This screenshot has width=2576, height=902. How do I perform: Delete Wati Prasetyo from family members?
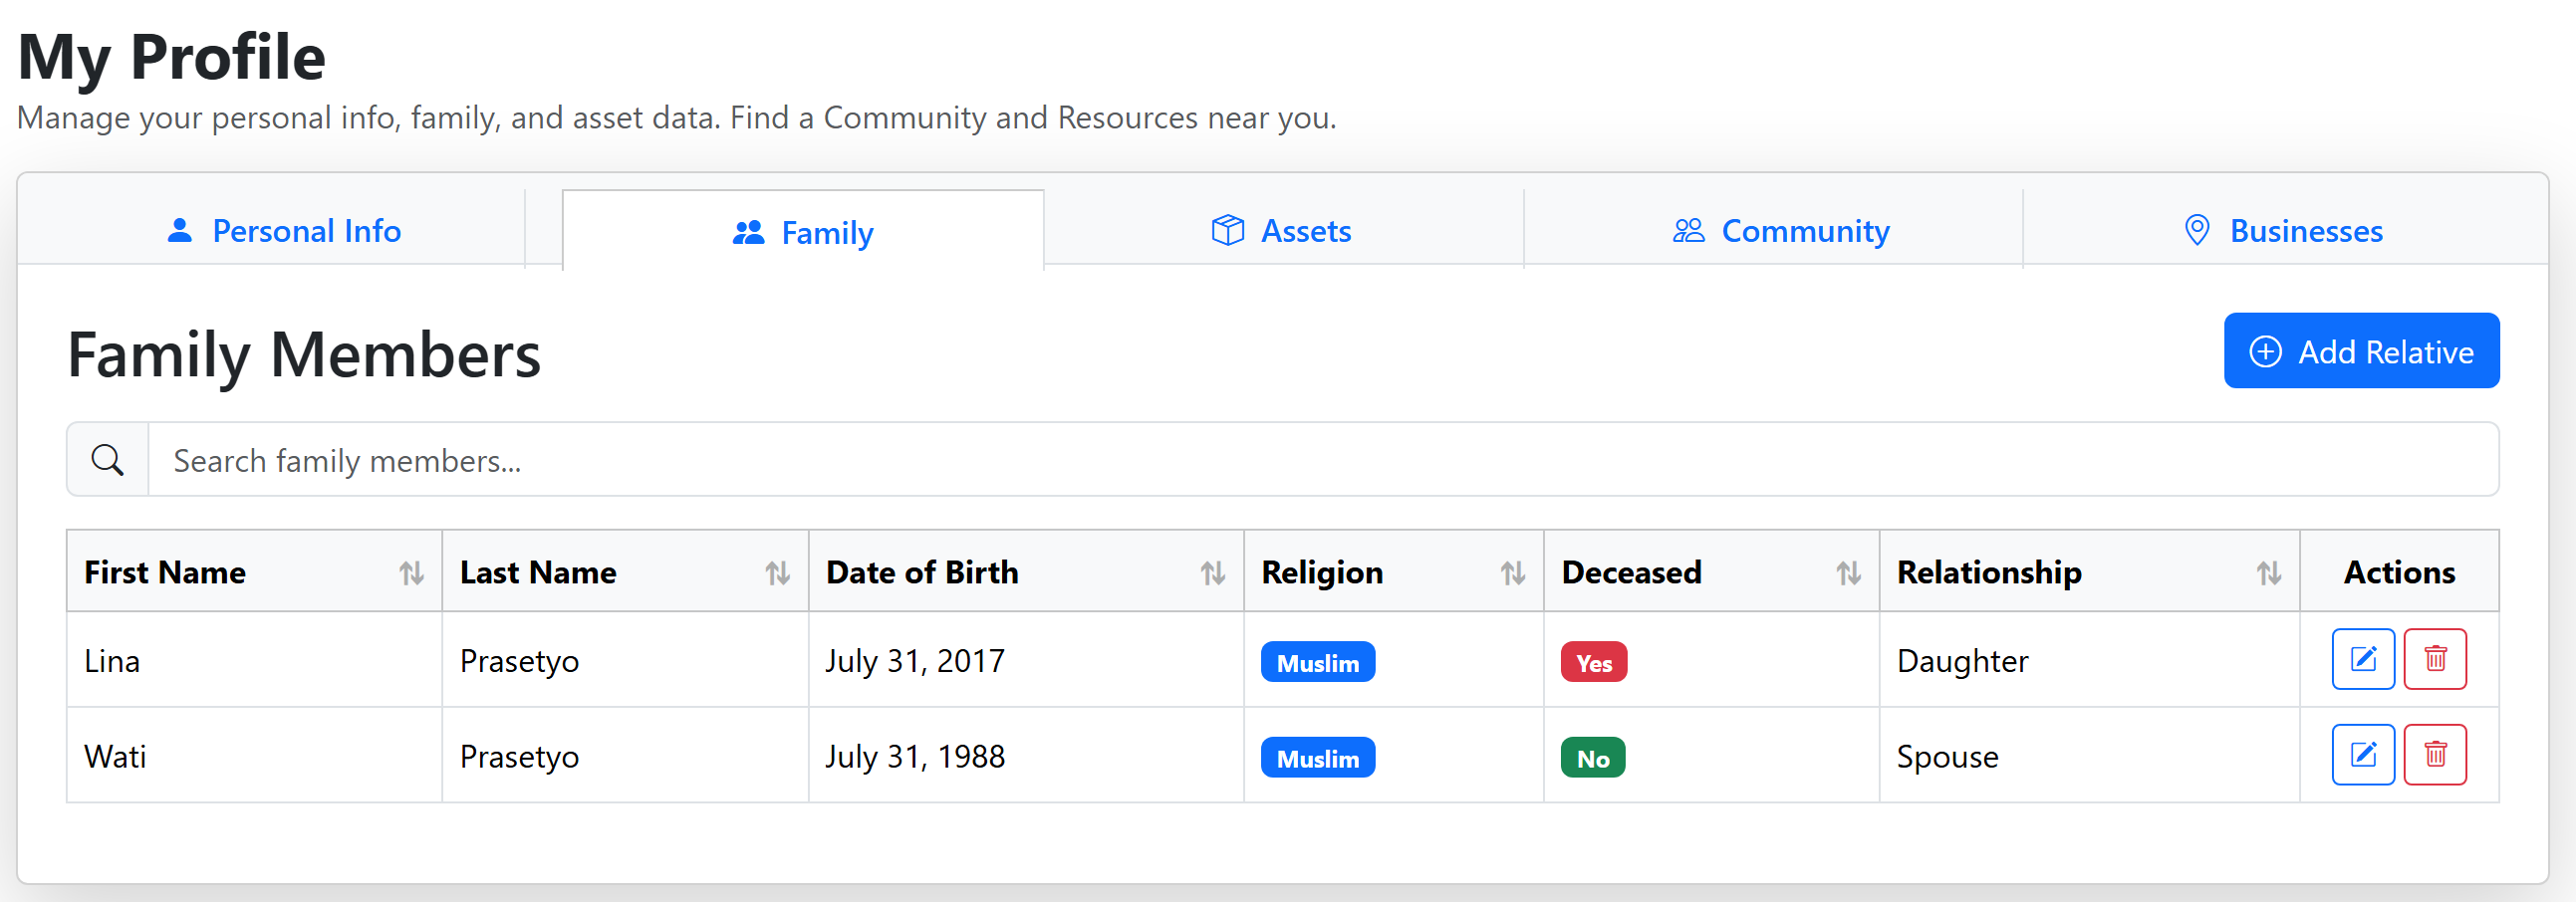coord(2434,755)
